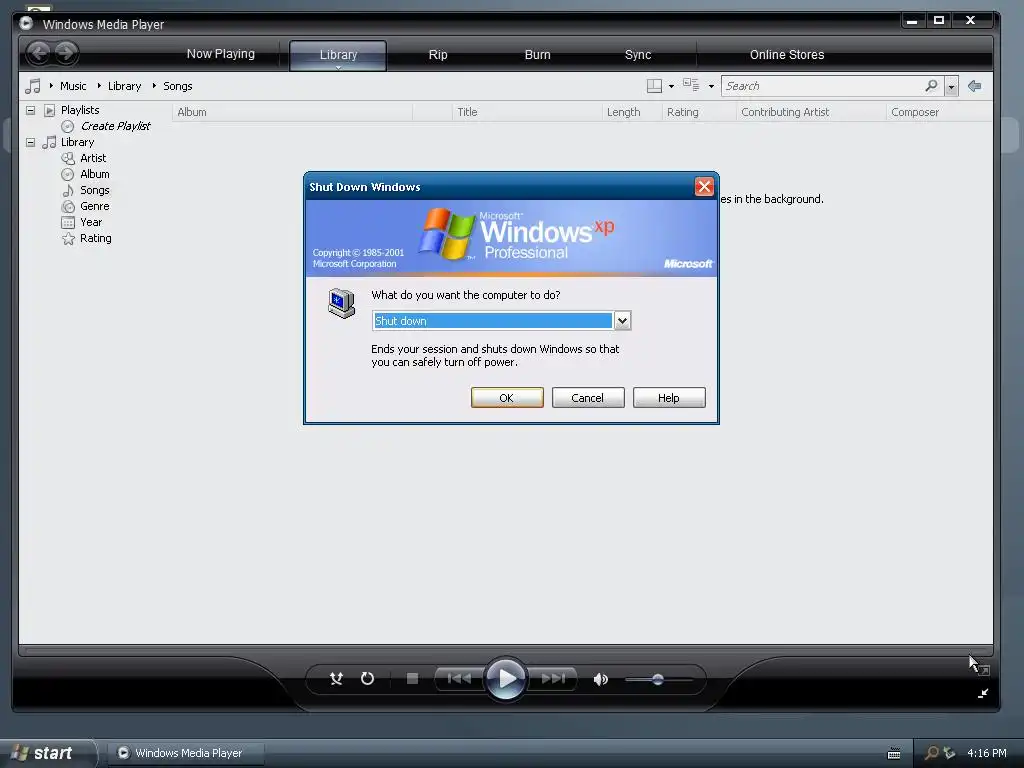Click the music note category icon in breadcrumb
The height and width of the screenshot is (768, 1024).
point(33,86)
